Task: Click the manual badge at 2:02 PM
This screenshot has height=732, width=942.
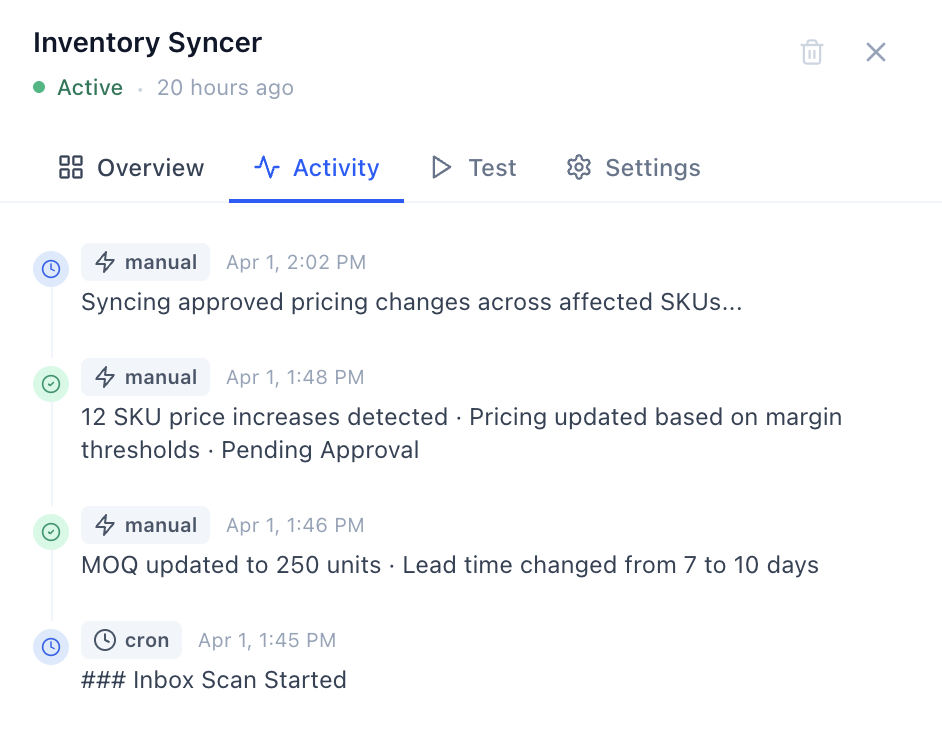Action: click(146, 262)
